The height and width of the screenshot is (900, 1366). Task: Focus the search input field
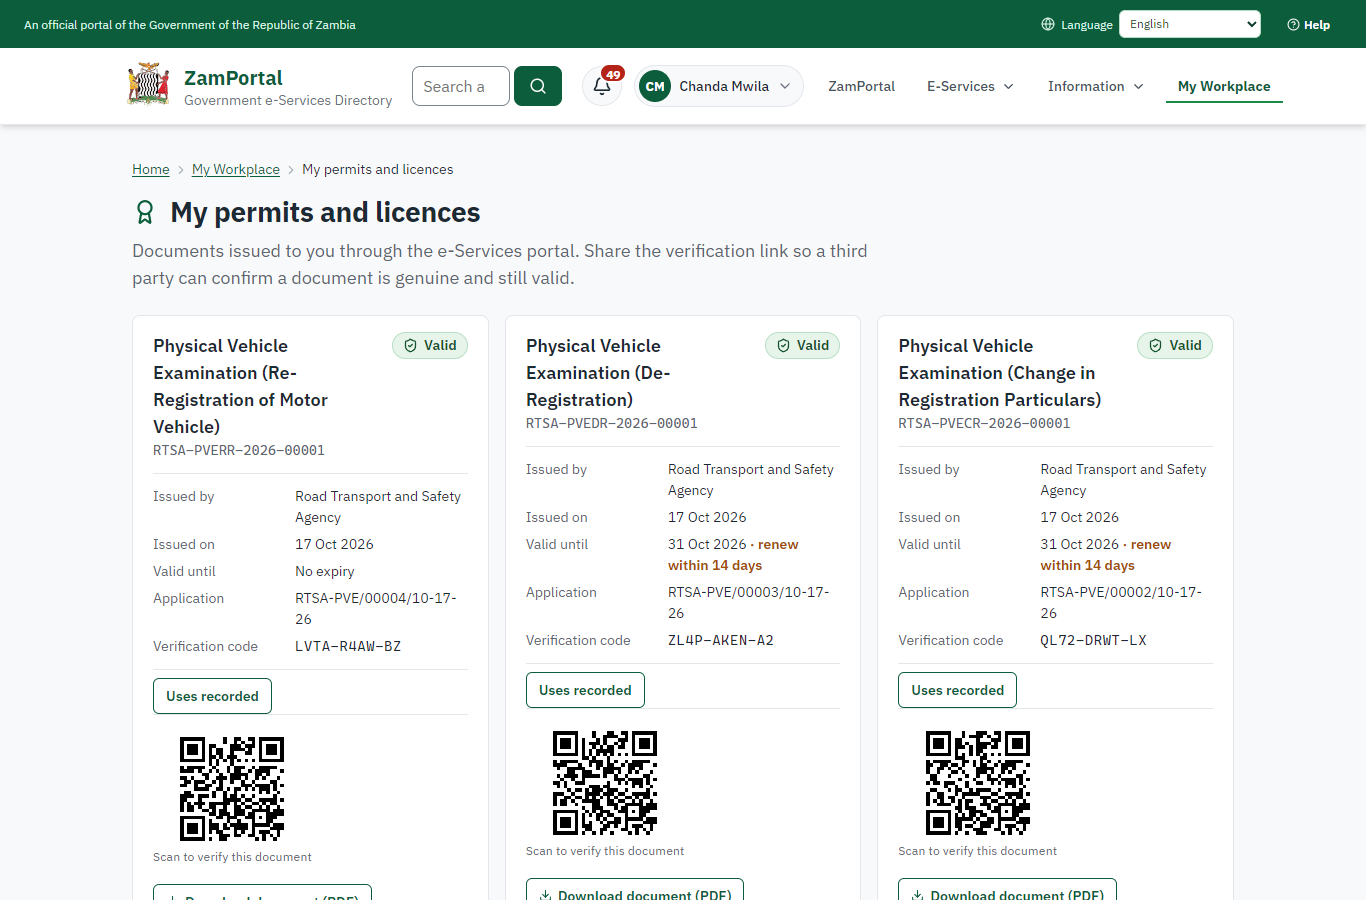point(461,86)
